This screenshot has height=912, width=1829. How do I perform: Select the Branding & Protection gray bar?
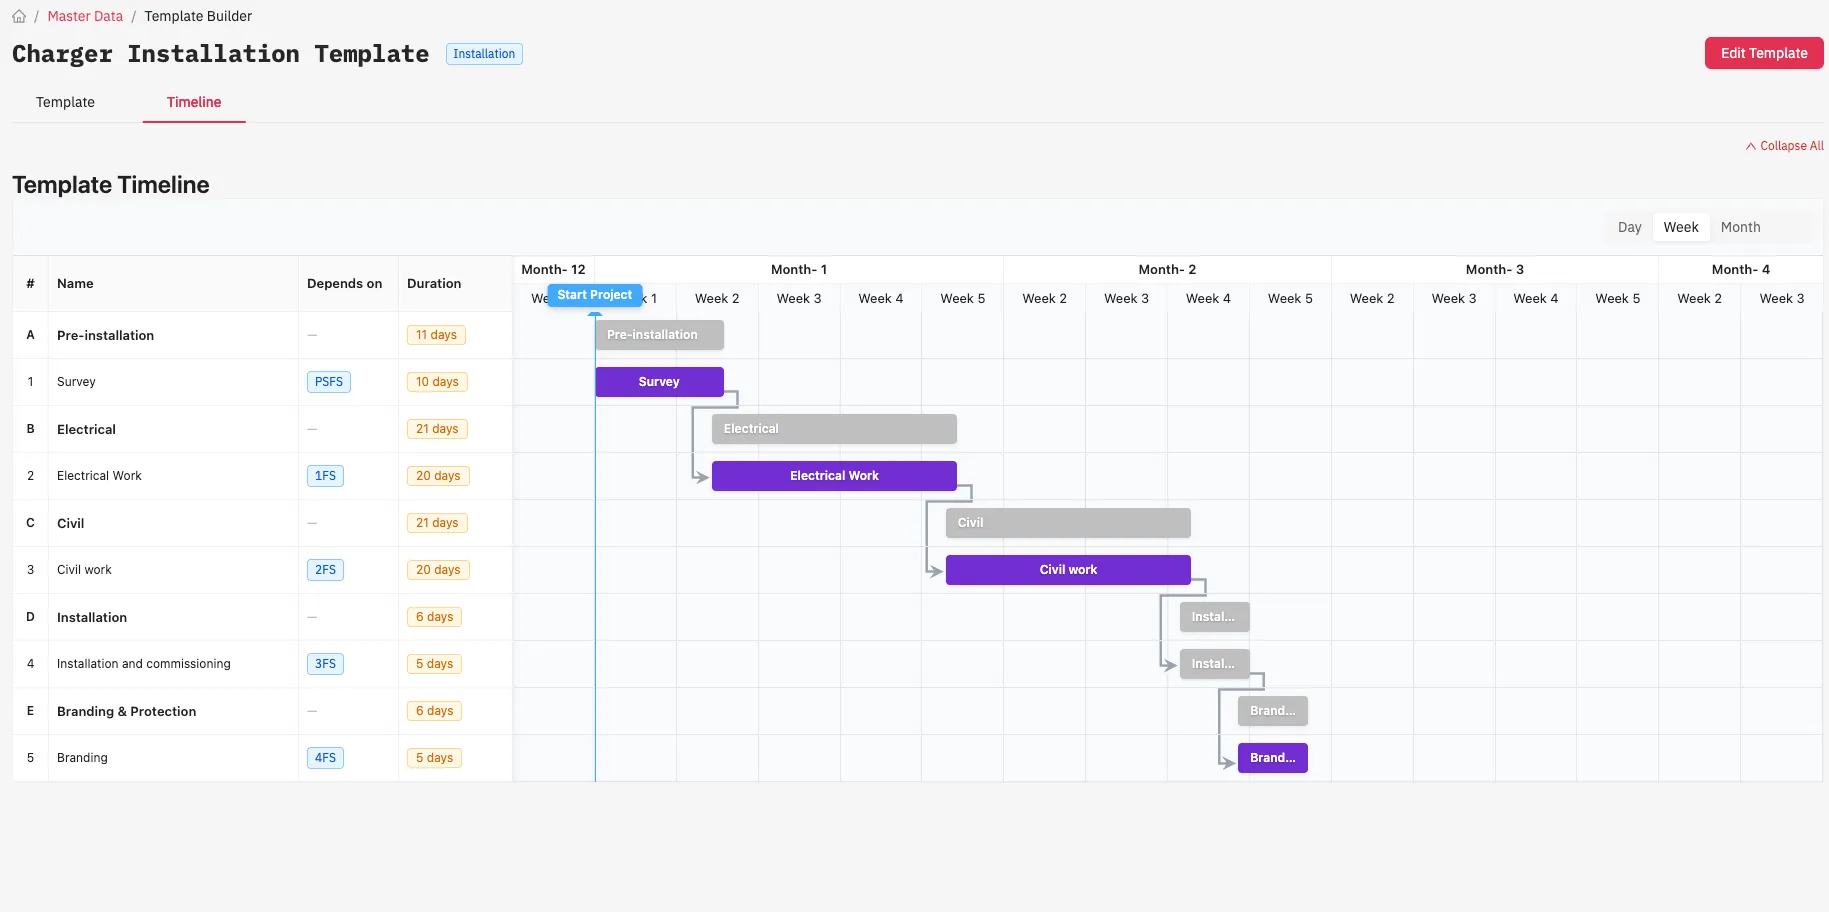click(x=1272, y=711)
